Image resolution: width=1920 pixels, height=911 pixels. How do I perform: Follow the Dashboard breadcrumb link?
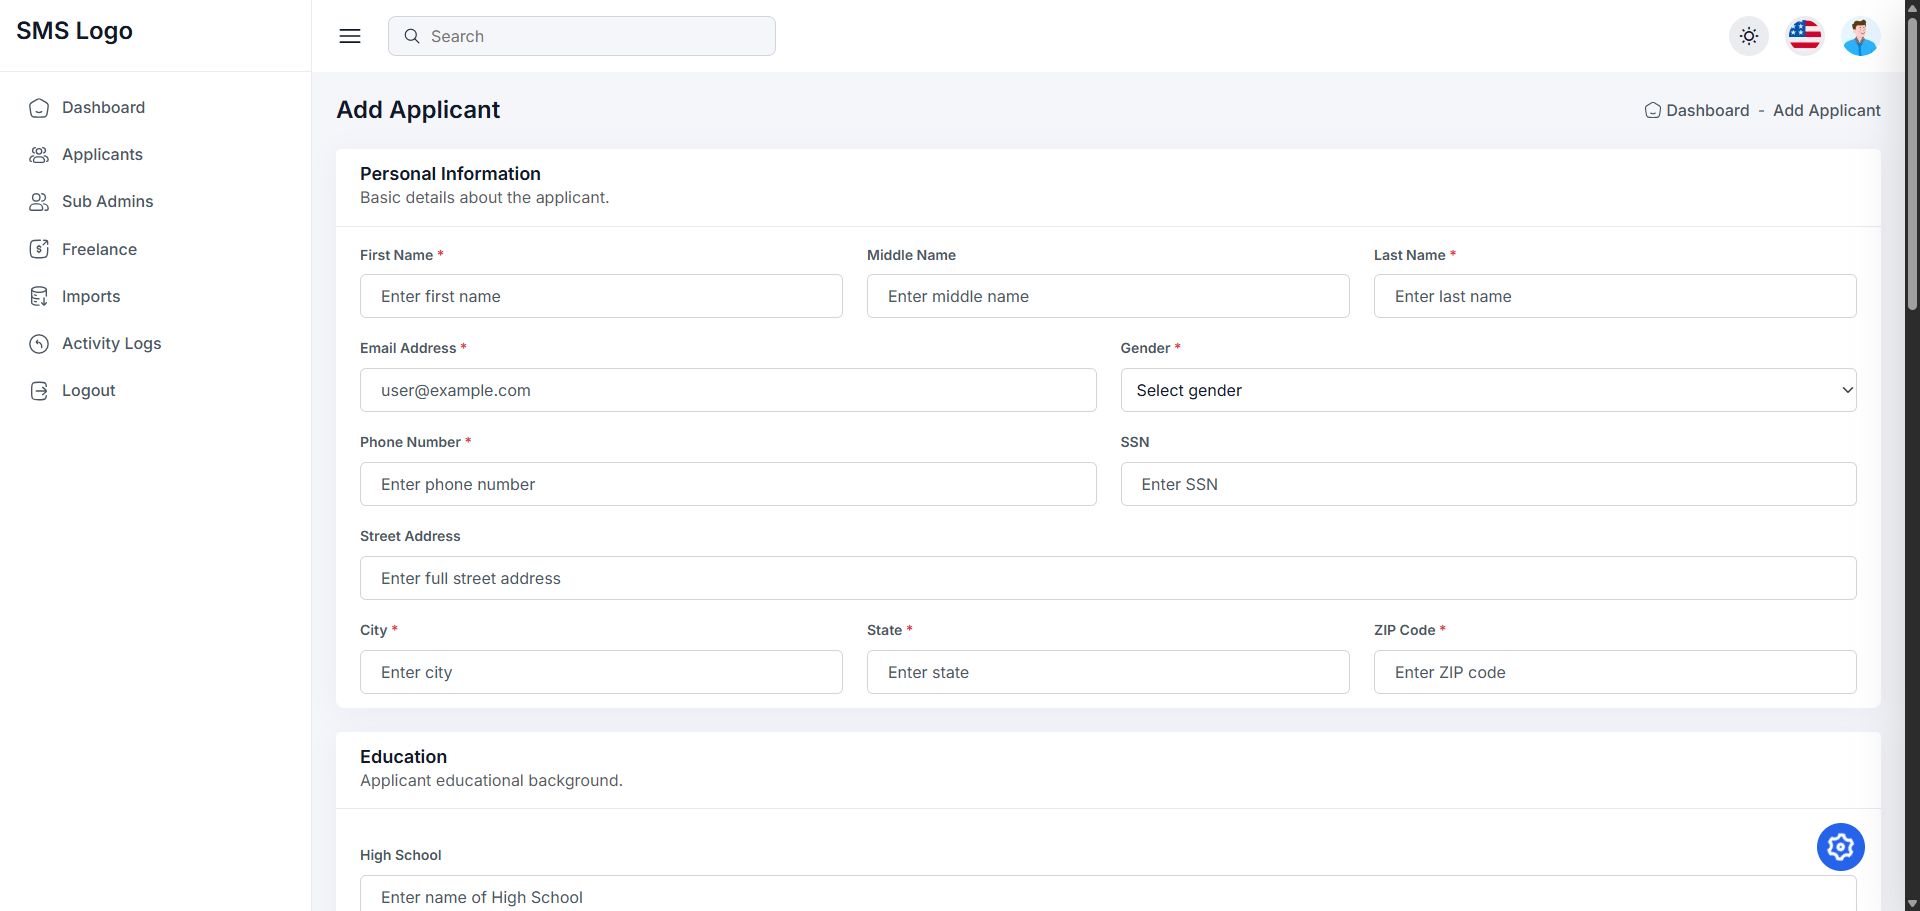click(x=1707, y=110)
